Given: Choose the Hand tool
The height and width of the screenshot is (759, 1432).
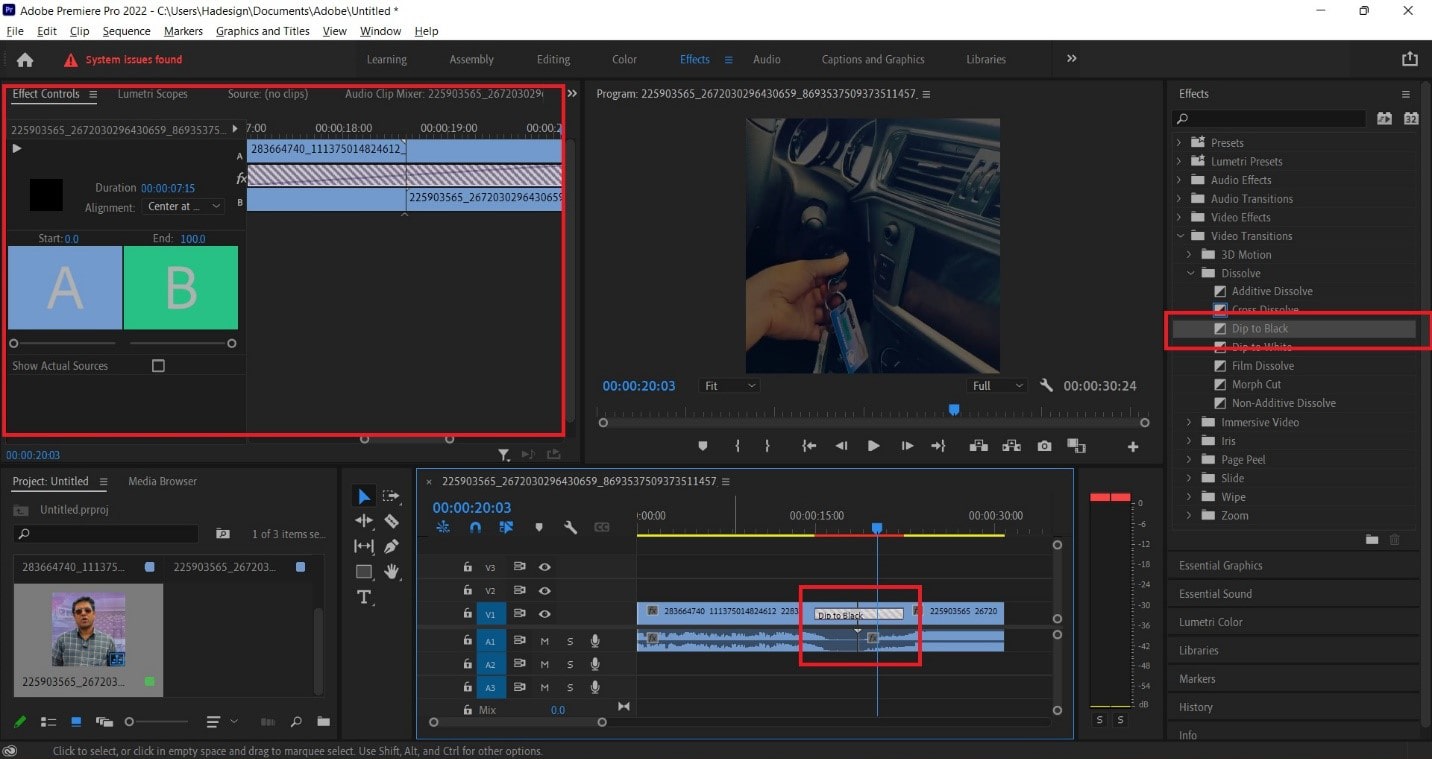Looking at the screenshot, I should 391,572.
